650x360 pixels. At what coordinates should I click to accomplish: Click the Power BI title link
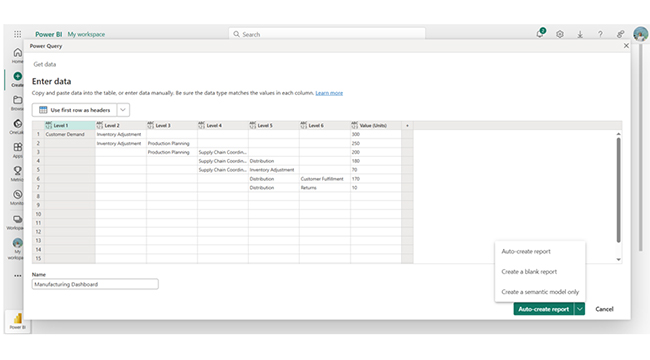tap(49, 34)
